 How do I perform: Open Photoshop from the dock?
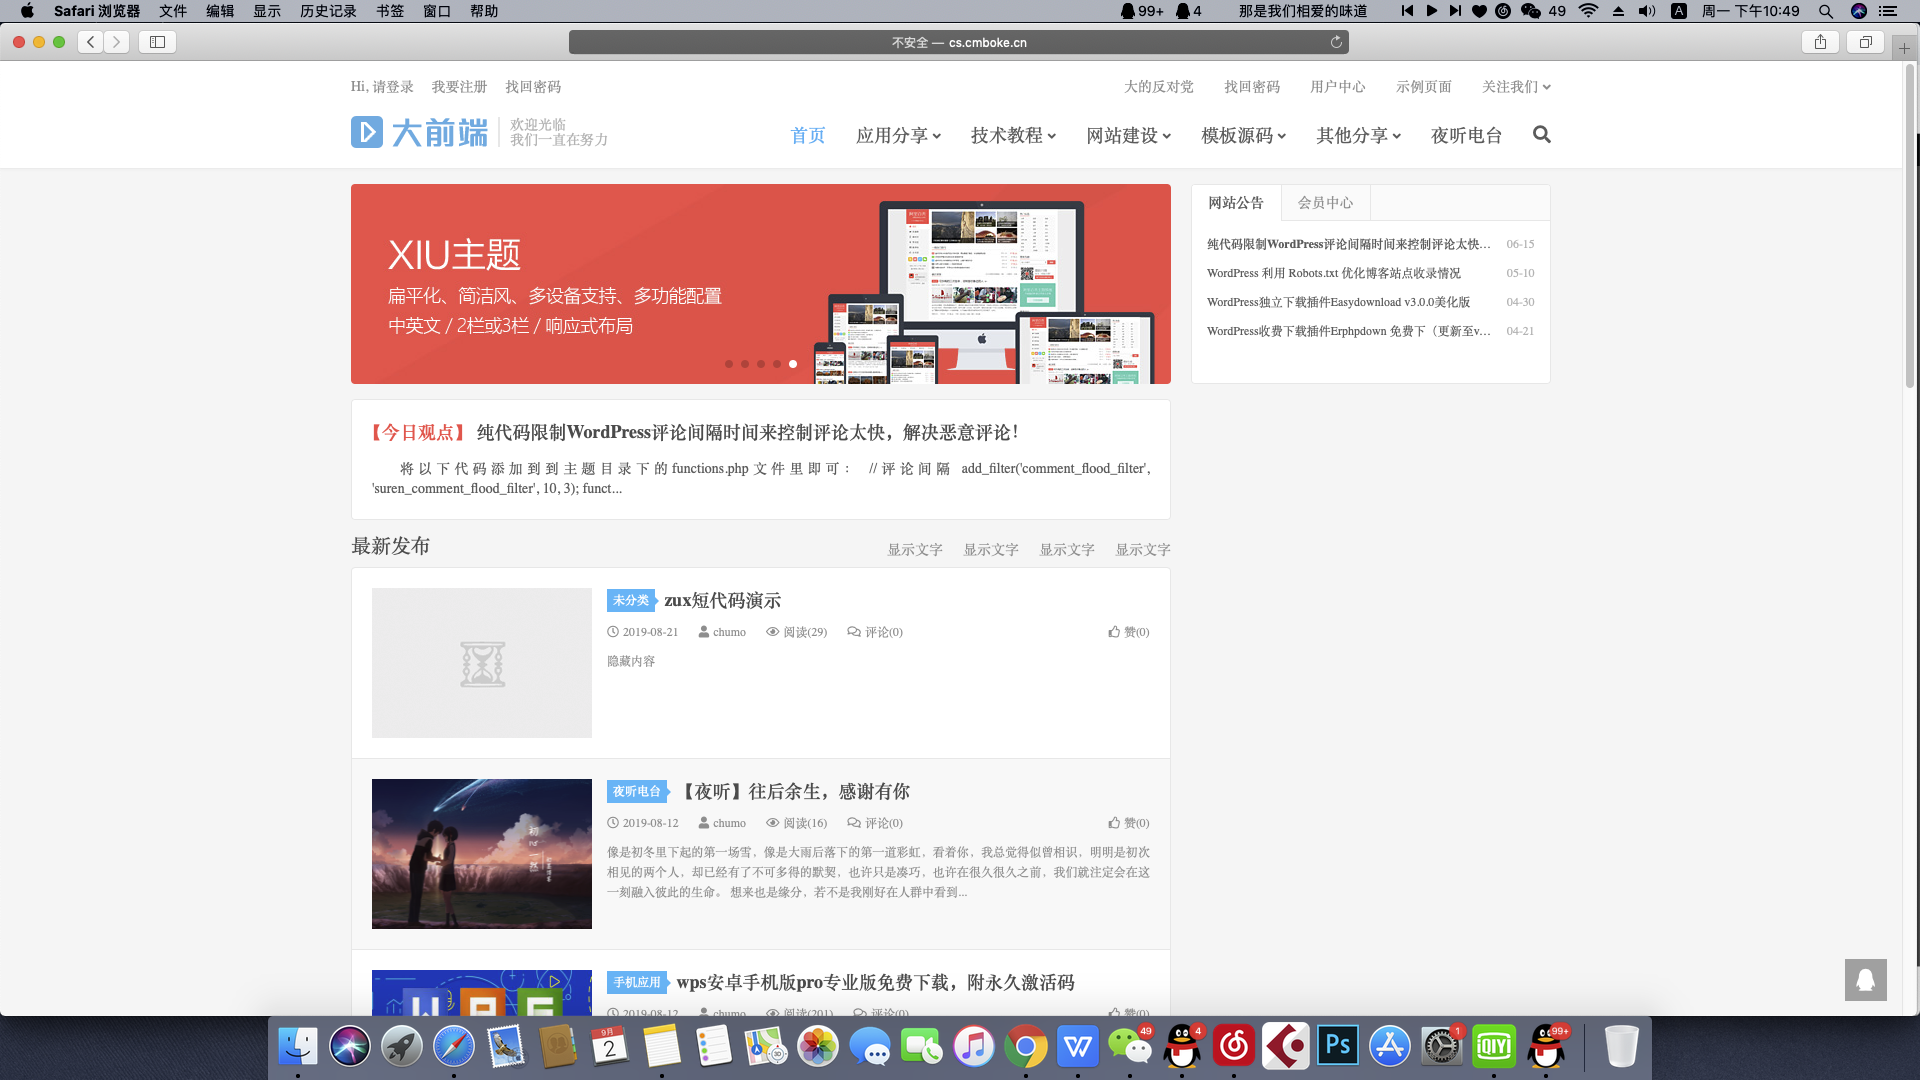(x=1338, y=1047)
